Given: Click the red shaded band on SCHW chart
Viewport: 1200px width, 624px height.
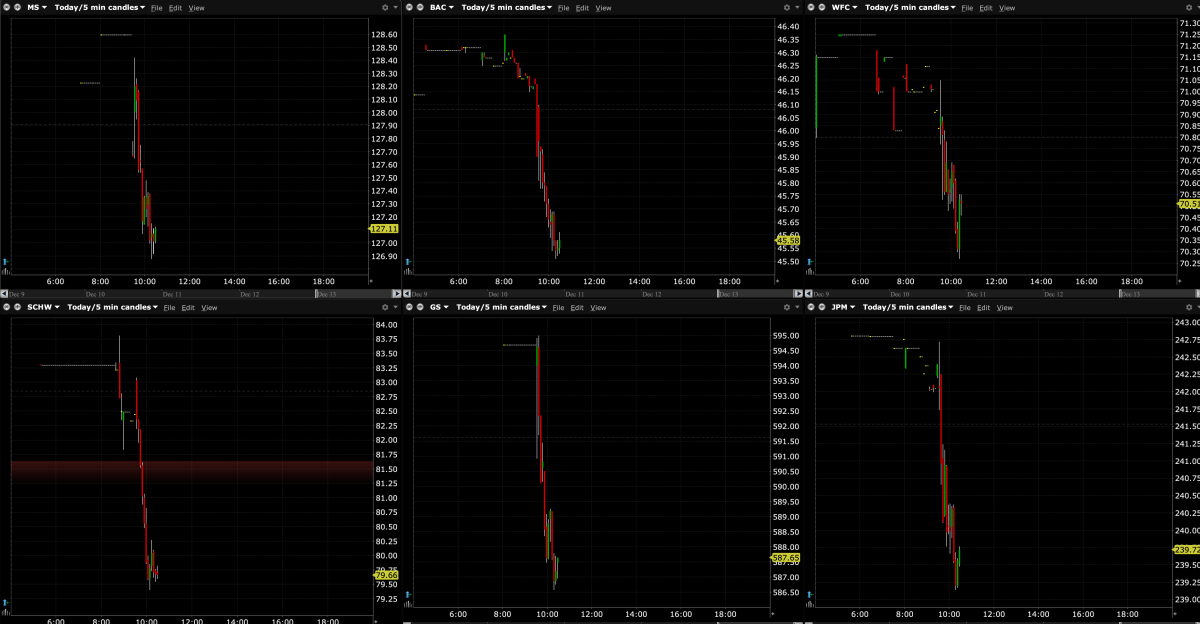Looking at the screenshot, I should (x=190, y=472).
